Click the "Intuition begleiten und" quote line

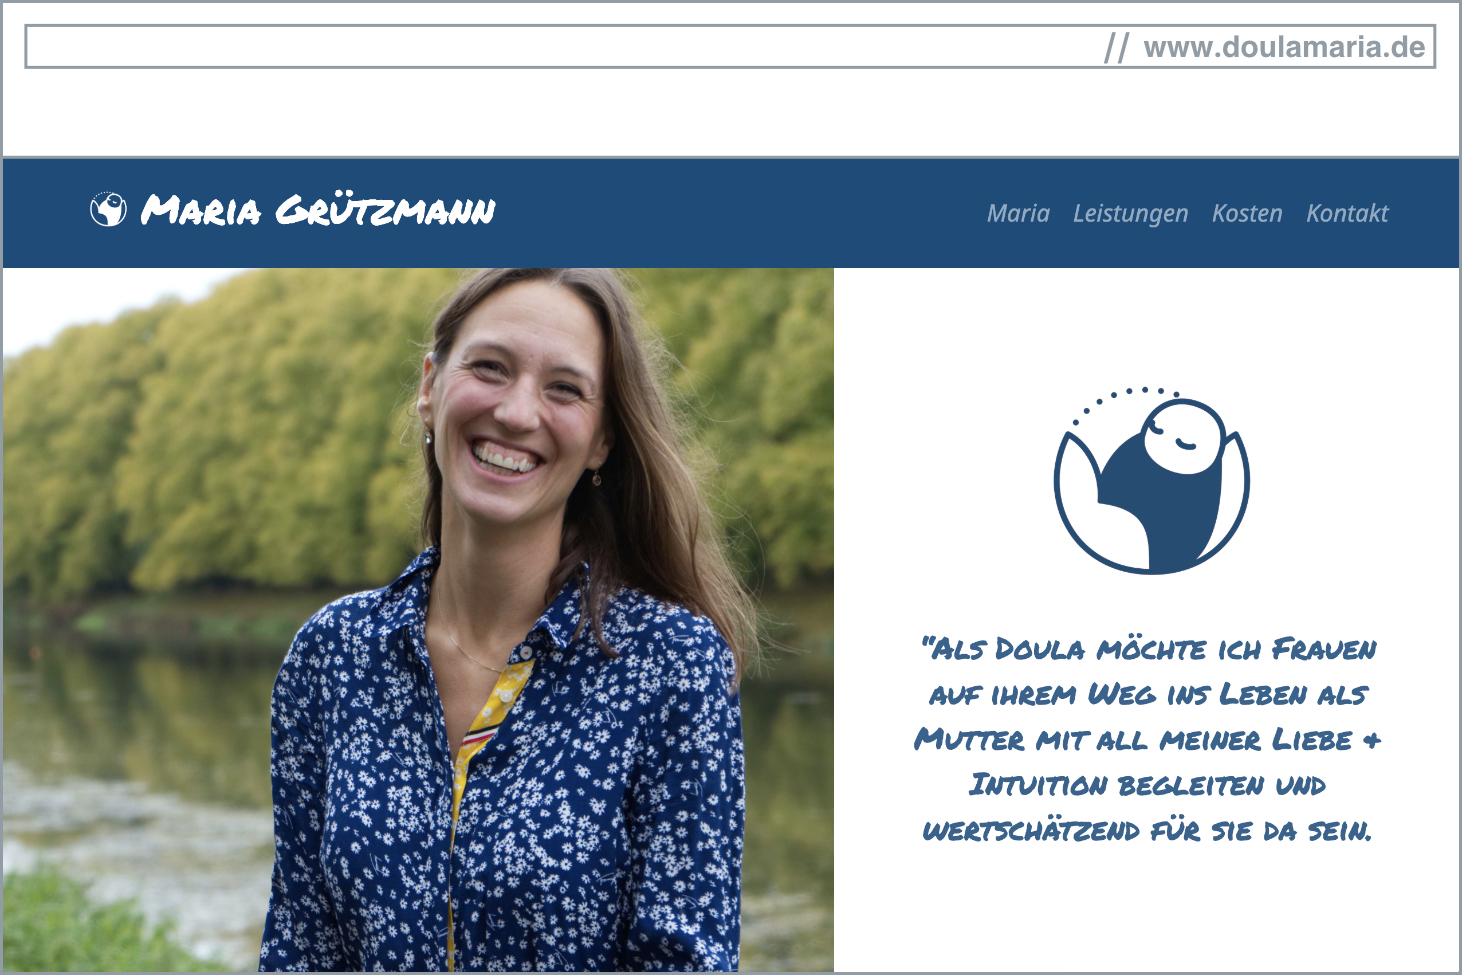pos(1148,785)
